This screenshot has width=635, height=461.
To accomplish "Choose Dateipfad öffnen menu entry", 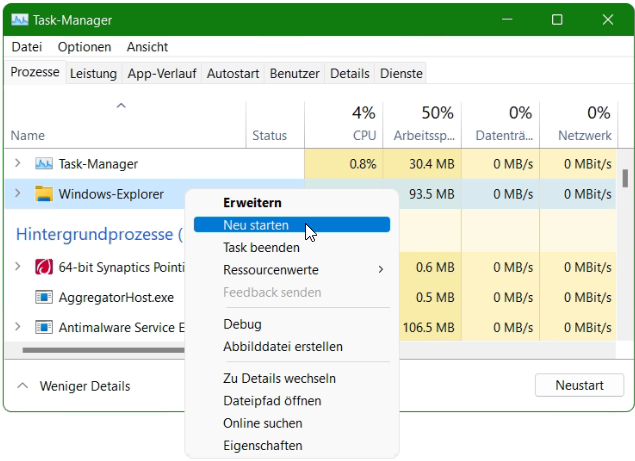I will coord(292,401).
